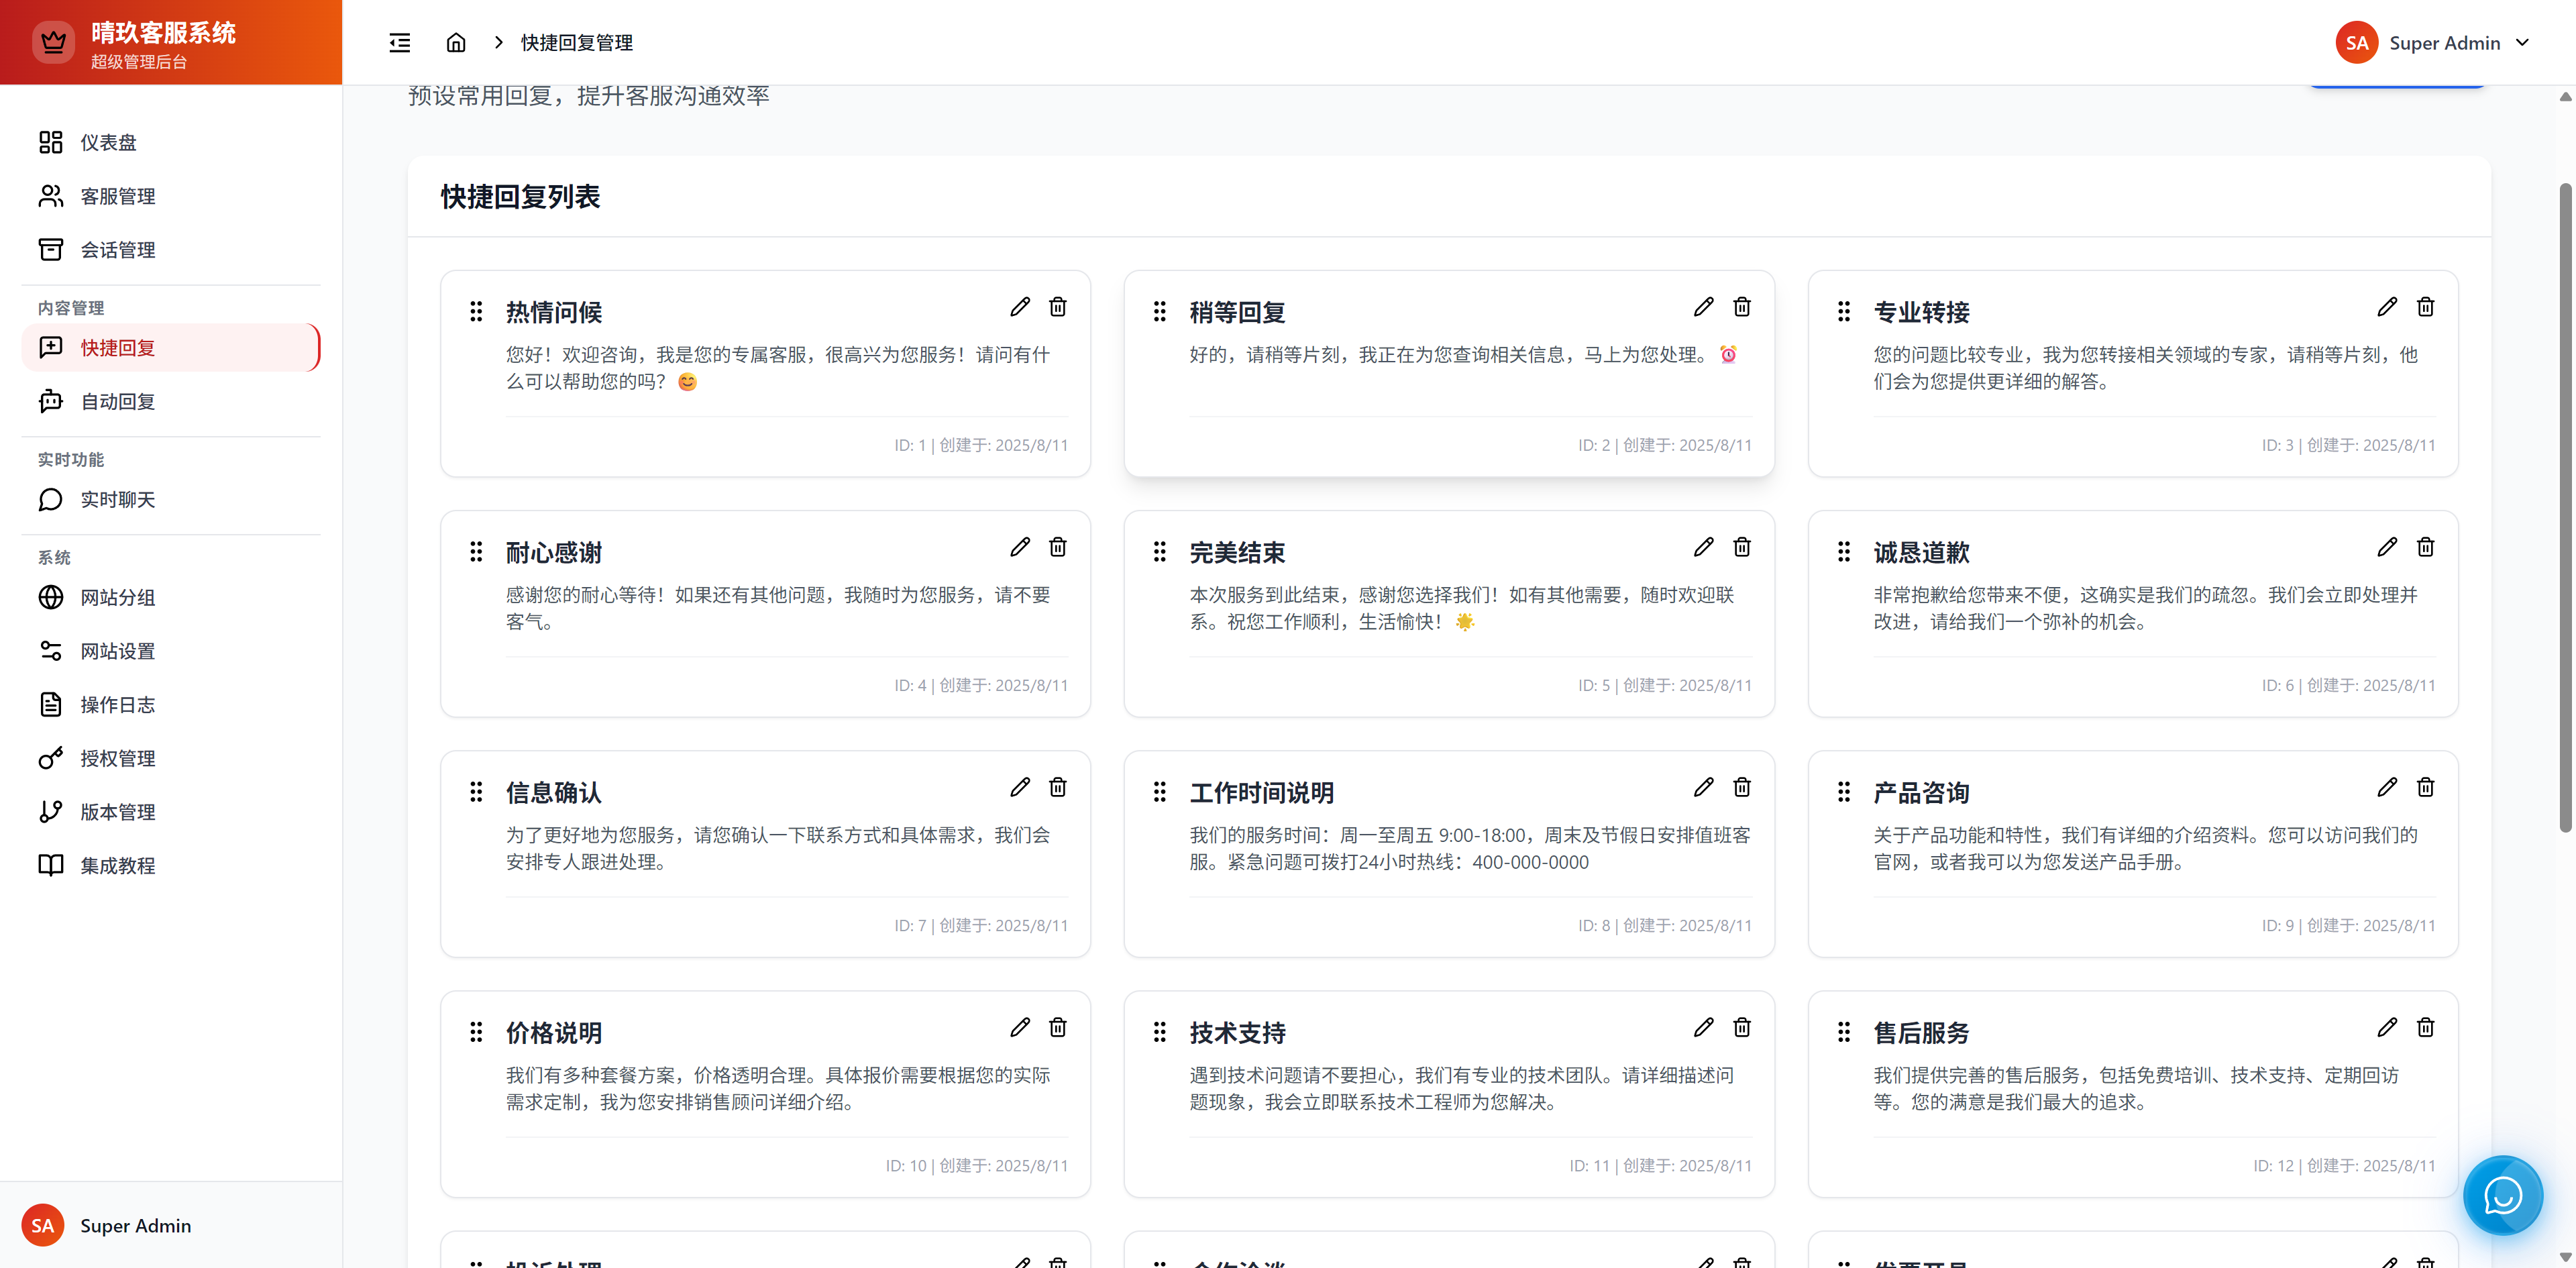Image resolution: width=2576 pixels, height=1268 pixels.
Task: Click the home icon in breadcrumb
Action: 456,42
